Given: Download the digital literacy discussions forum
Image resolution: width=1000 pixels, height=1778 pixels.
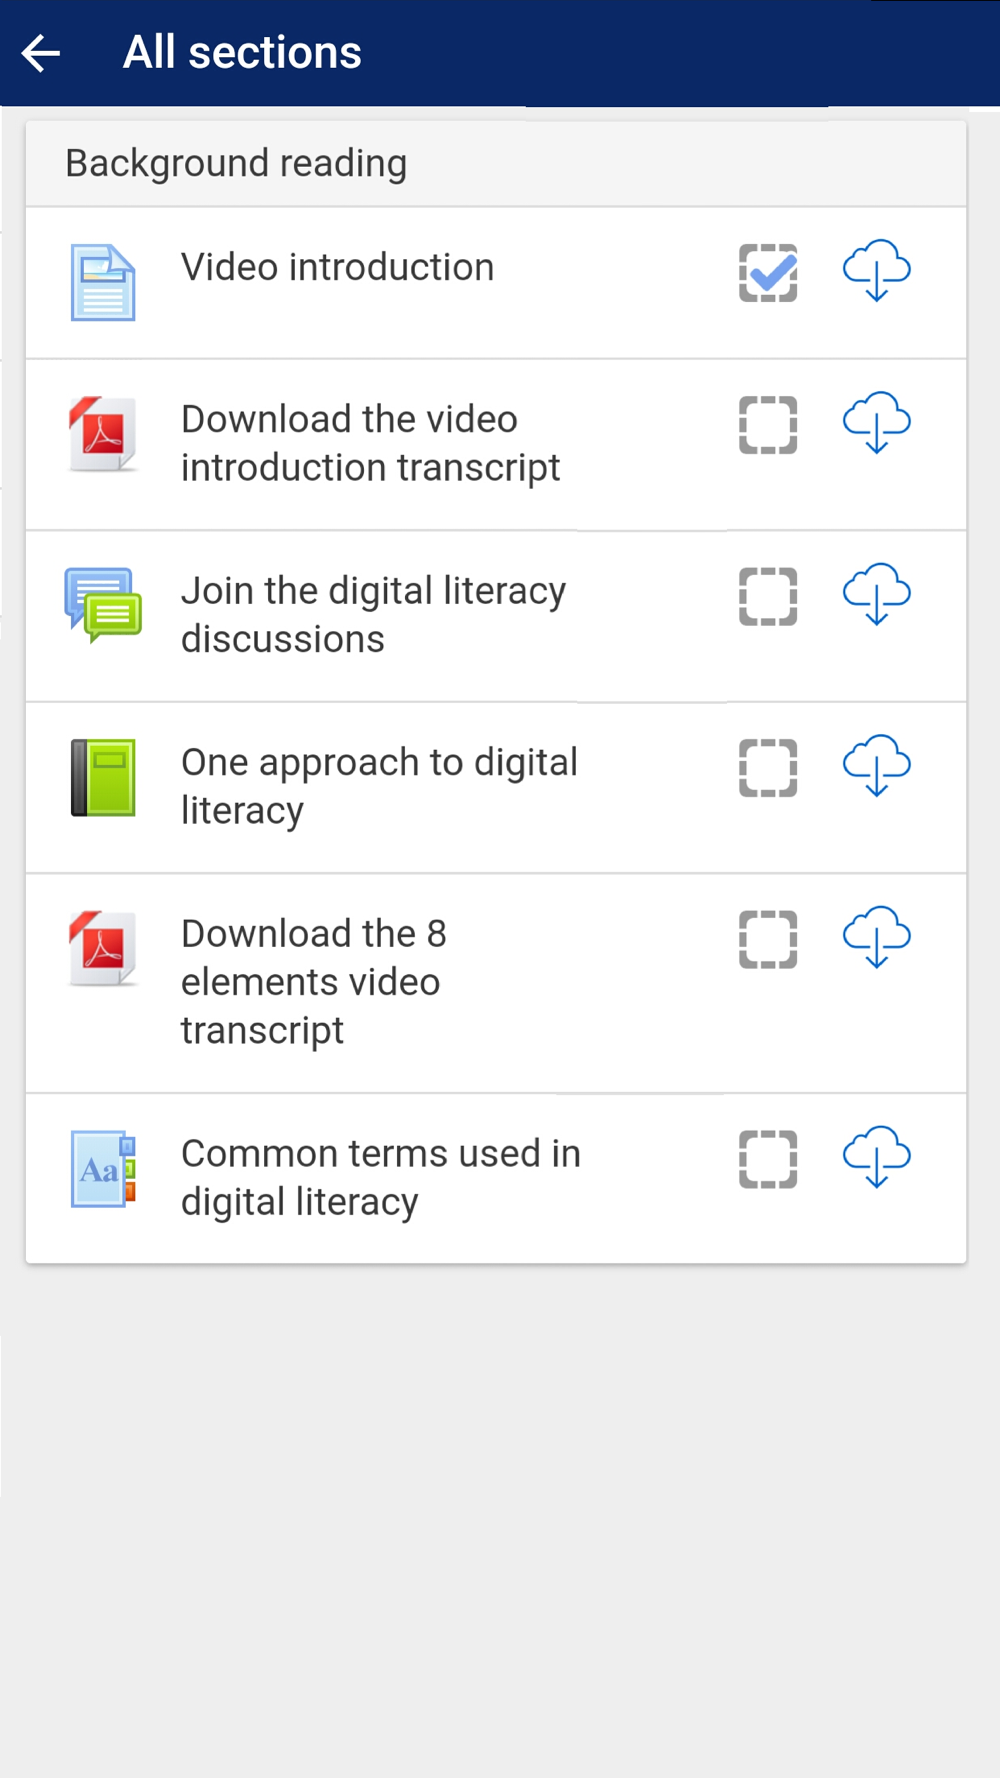Looking at the screenshot, I should pos(876,595).
